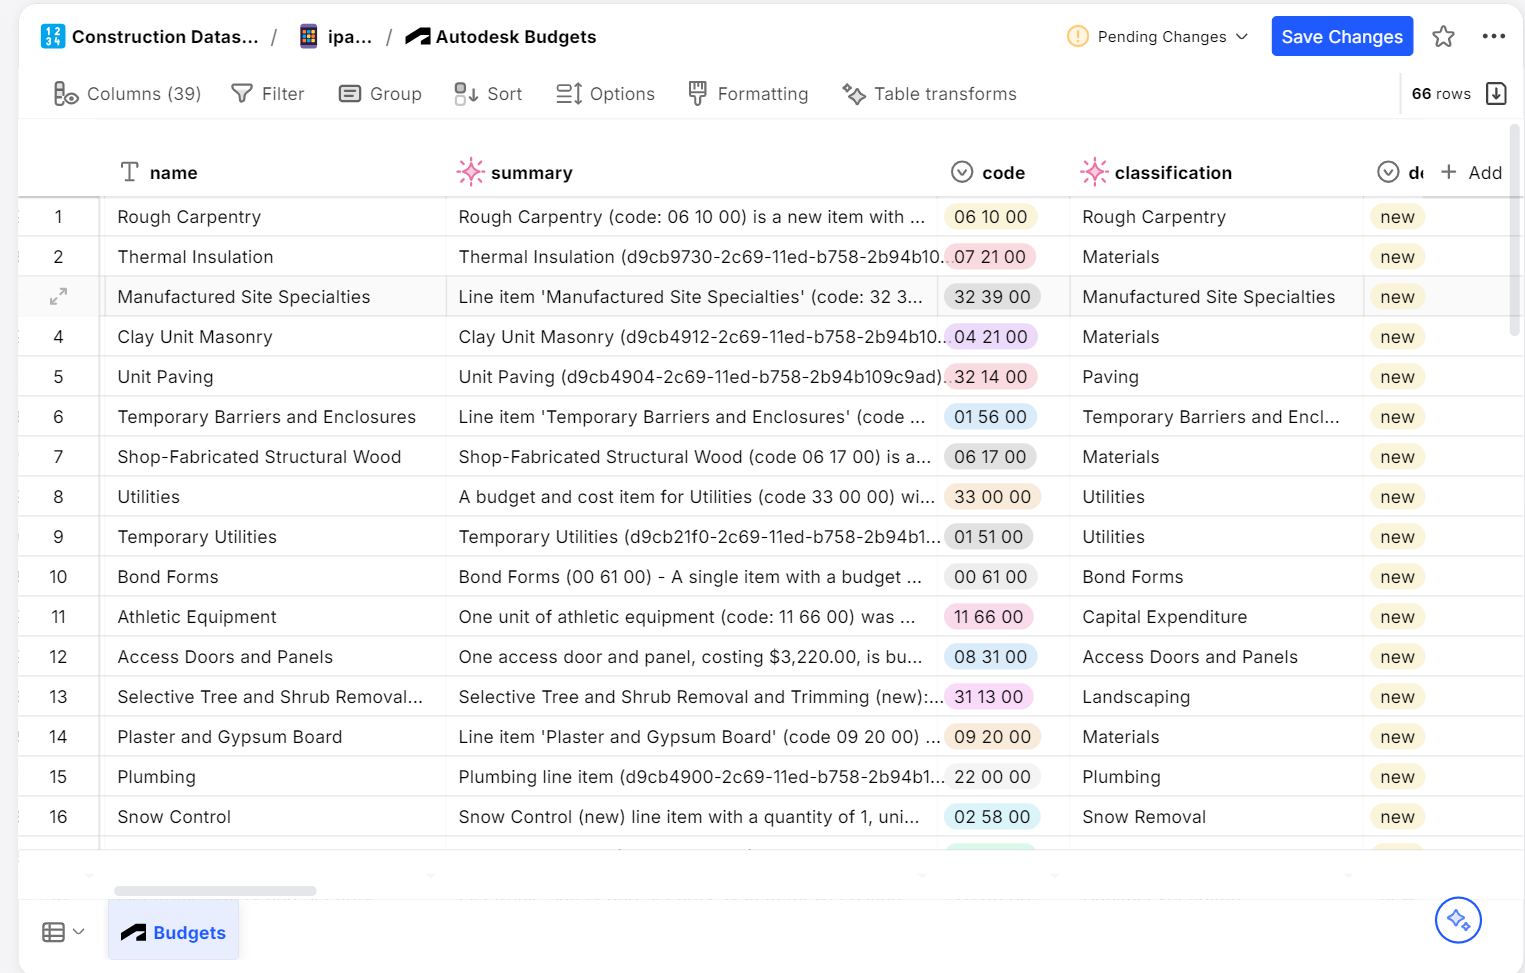The image size is (1525, 973).
Task: Open the table view switcher dropdown
Action: [x=63, y=932]
